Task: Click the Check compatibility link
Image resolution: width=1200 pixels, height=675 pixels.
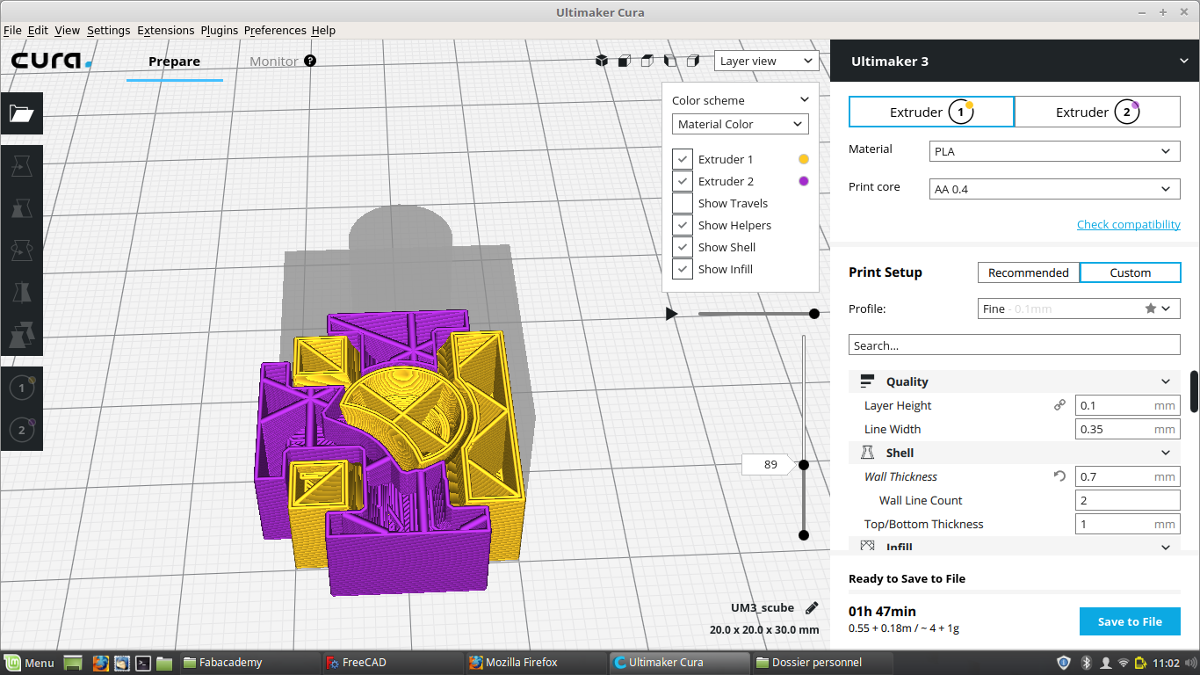Action: tap(1128, 224)
